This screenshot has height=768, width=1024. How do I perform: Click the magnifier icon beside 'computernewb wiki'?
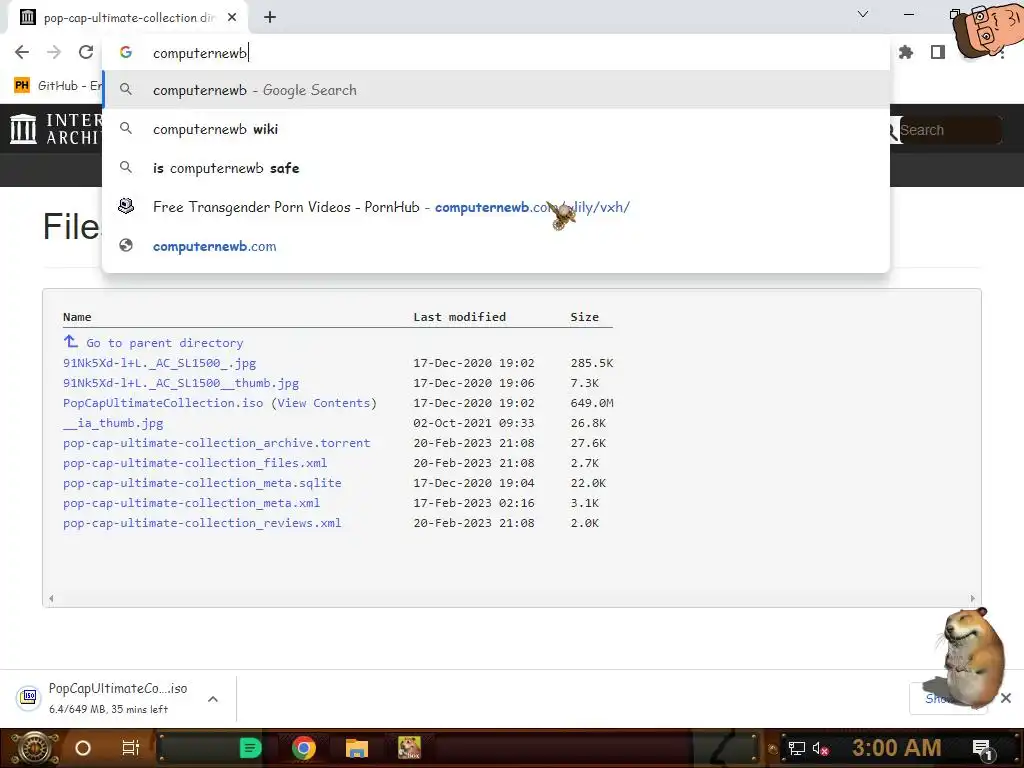coord(126,129)
